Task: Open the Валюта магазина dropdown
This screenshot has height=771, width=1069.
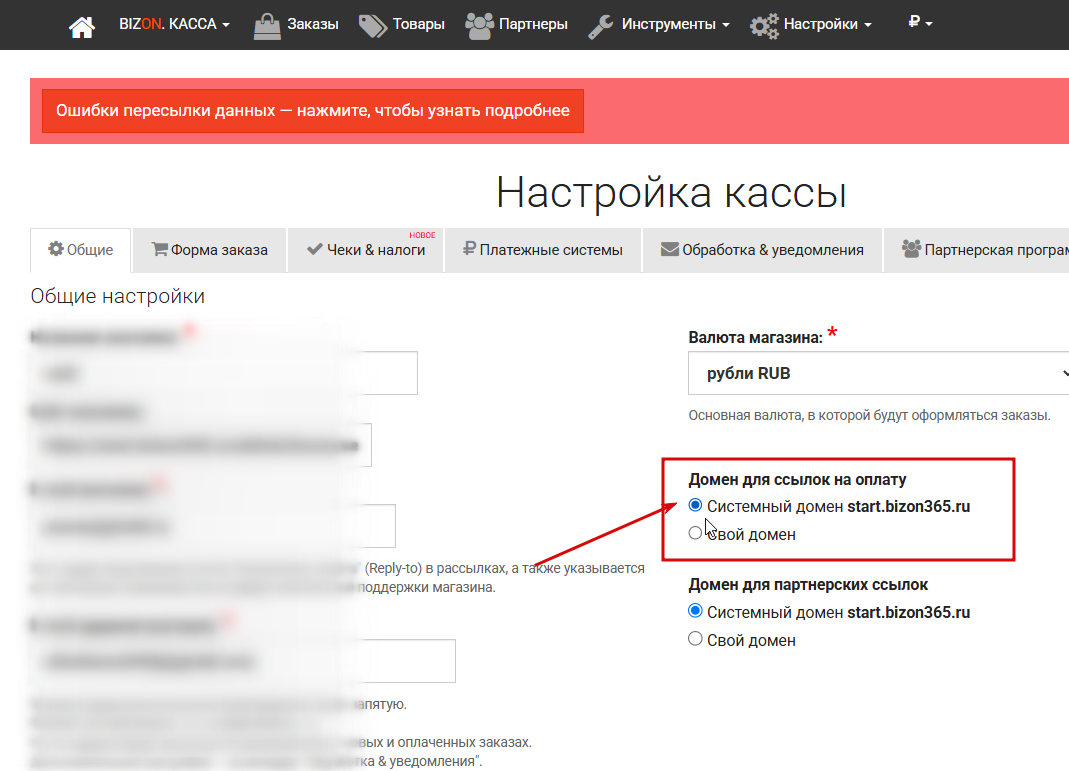Action: coord(878,373)
